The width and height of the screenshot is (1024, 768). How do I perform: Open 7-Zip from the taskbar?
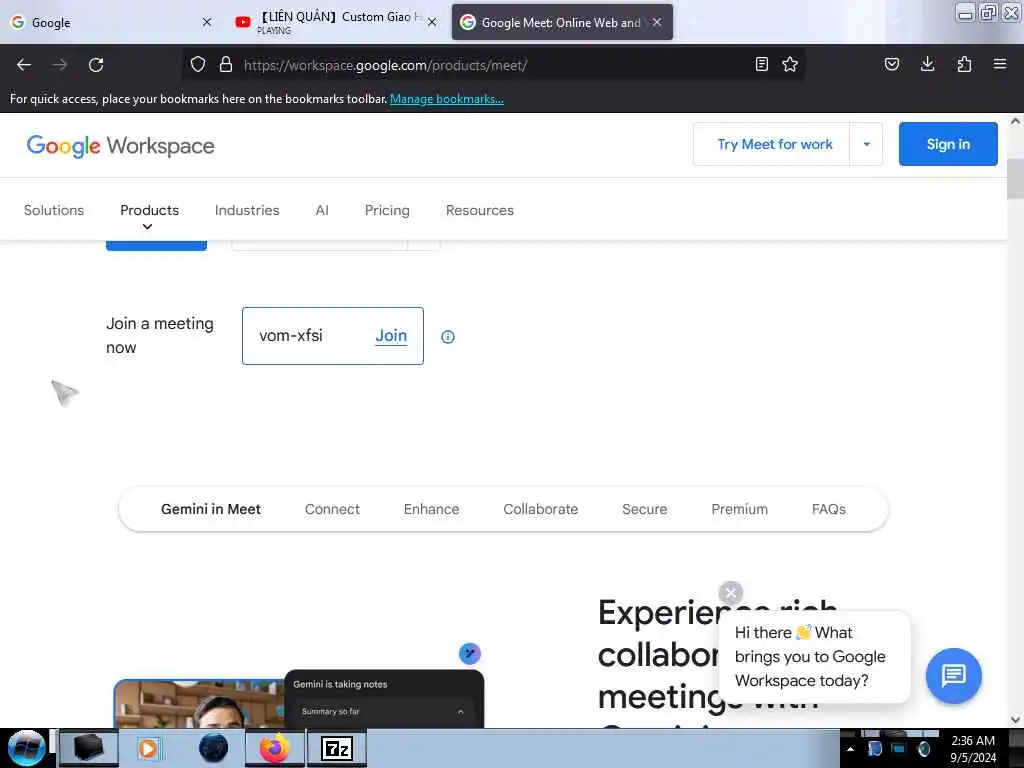[337, 748]
